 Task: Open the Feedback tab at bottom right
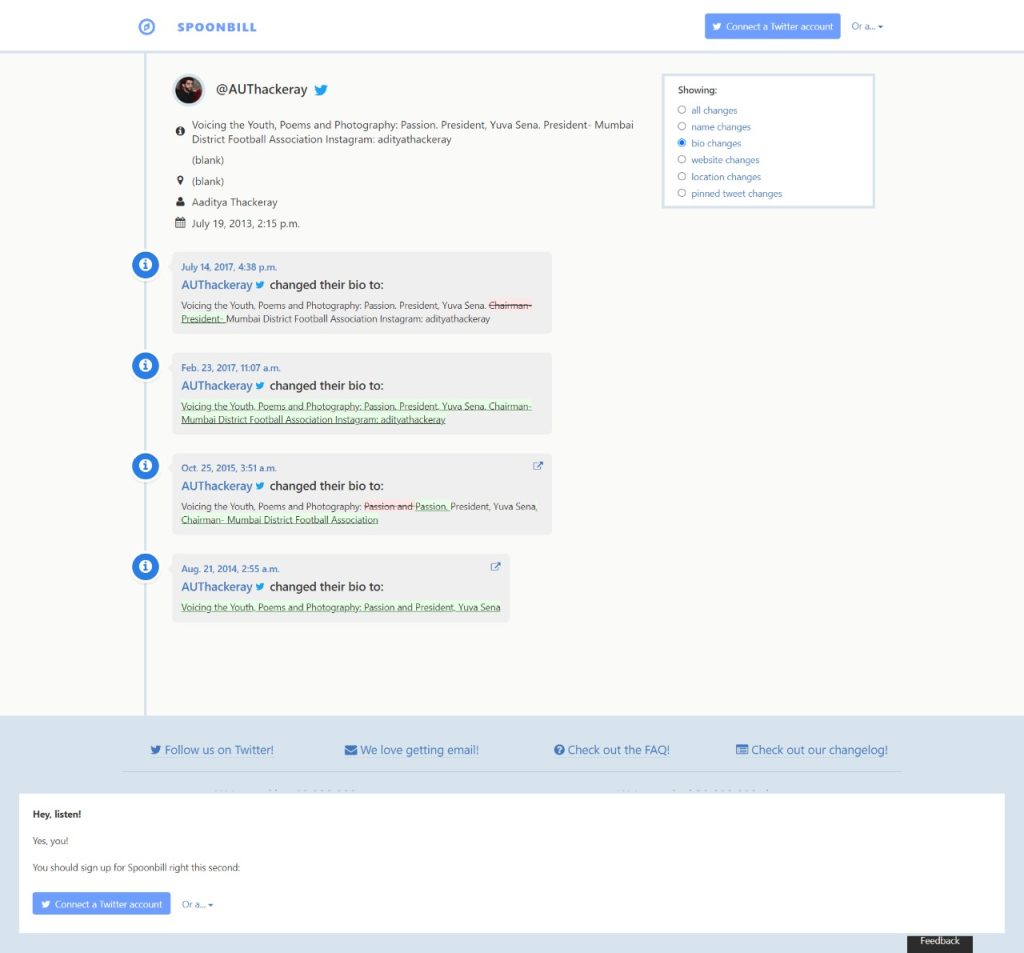tap(939, 941)
